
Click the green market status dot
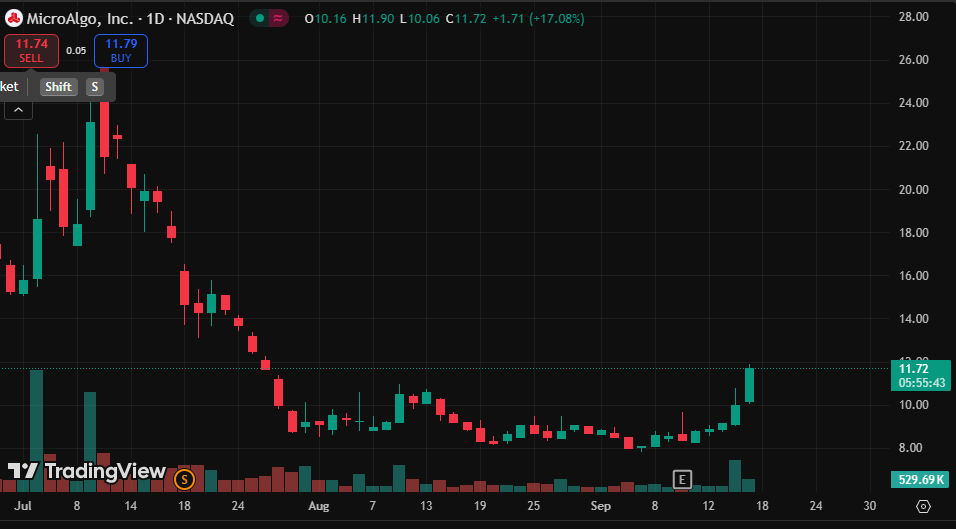(260, 18)
